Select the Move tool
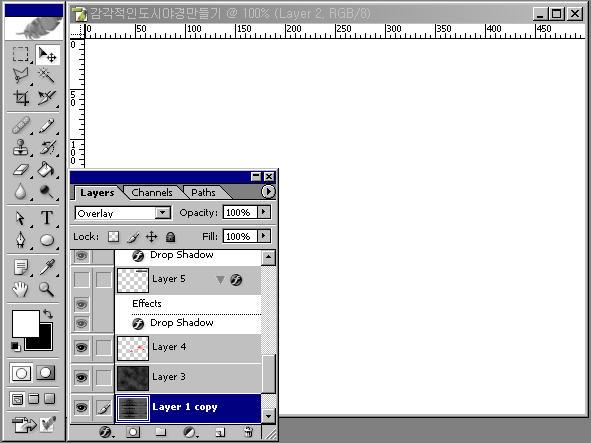The image size is (591, 443). tap(47, 55)
